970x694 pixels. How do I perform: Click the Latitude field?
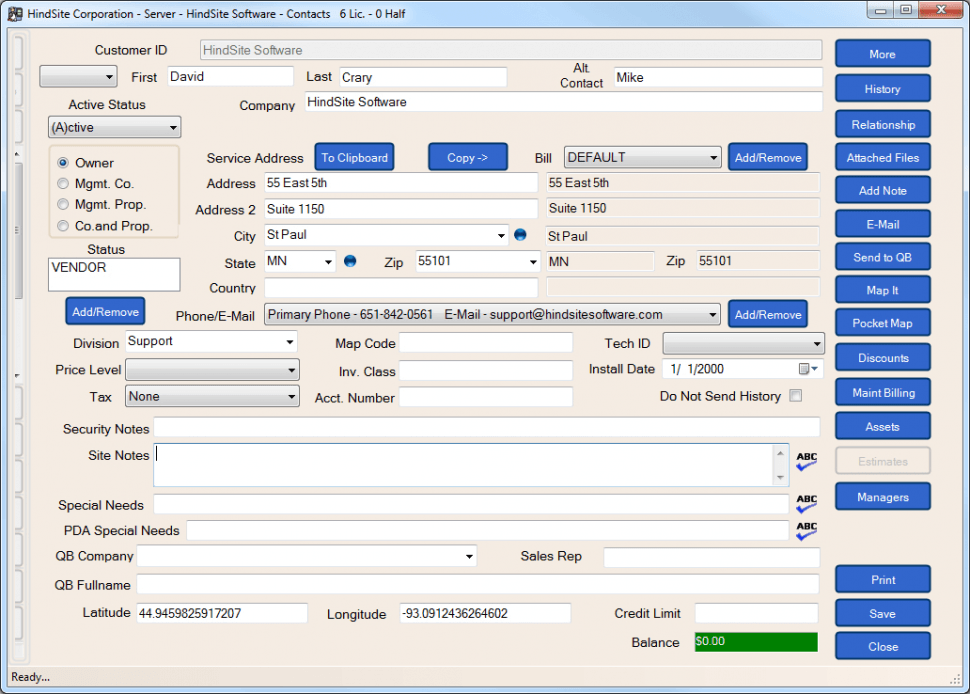click(x=222, y=613)
